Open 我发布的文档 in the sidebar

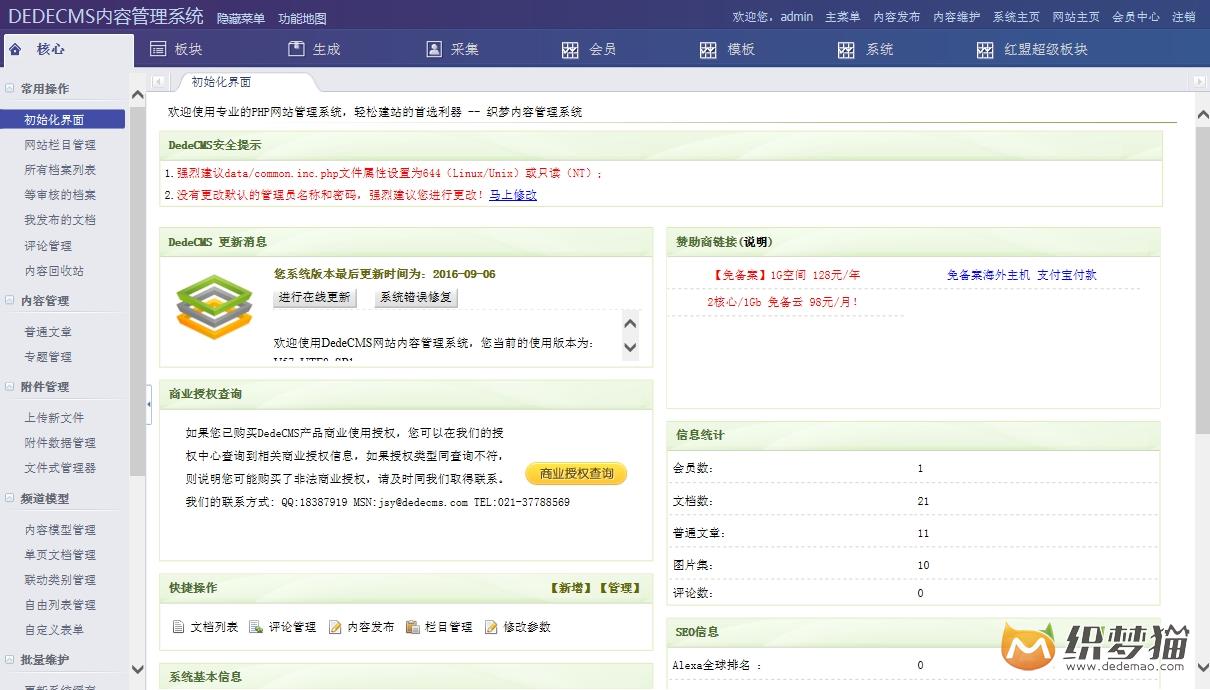[60, 220]
